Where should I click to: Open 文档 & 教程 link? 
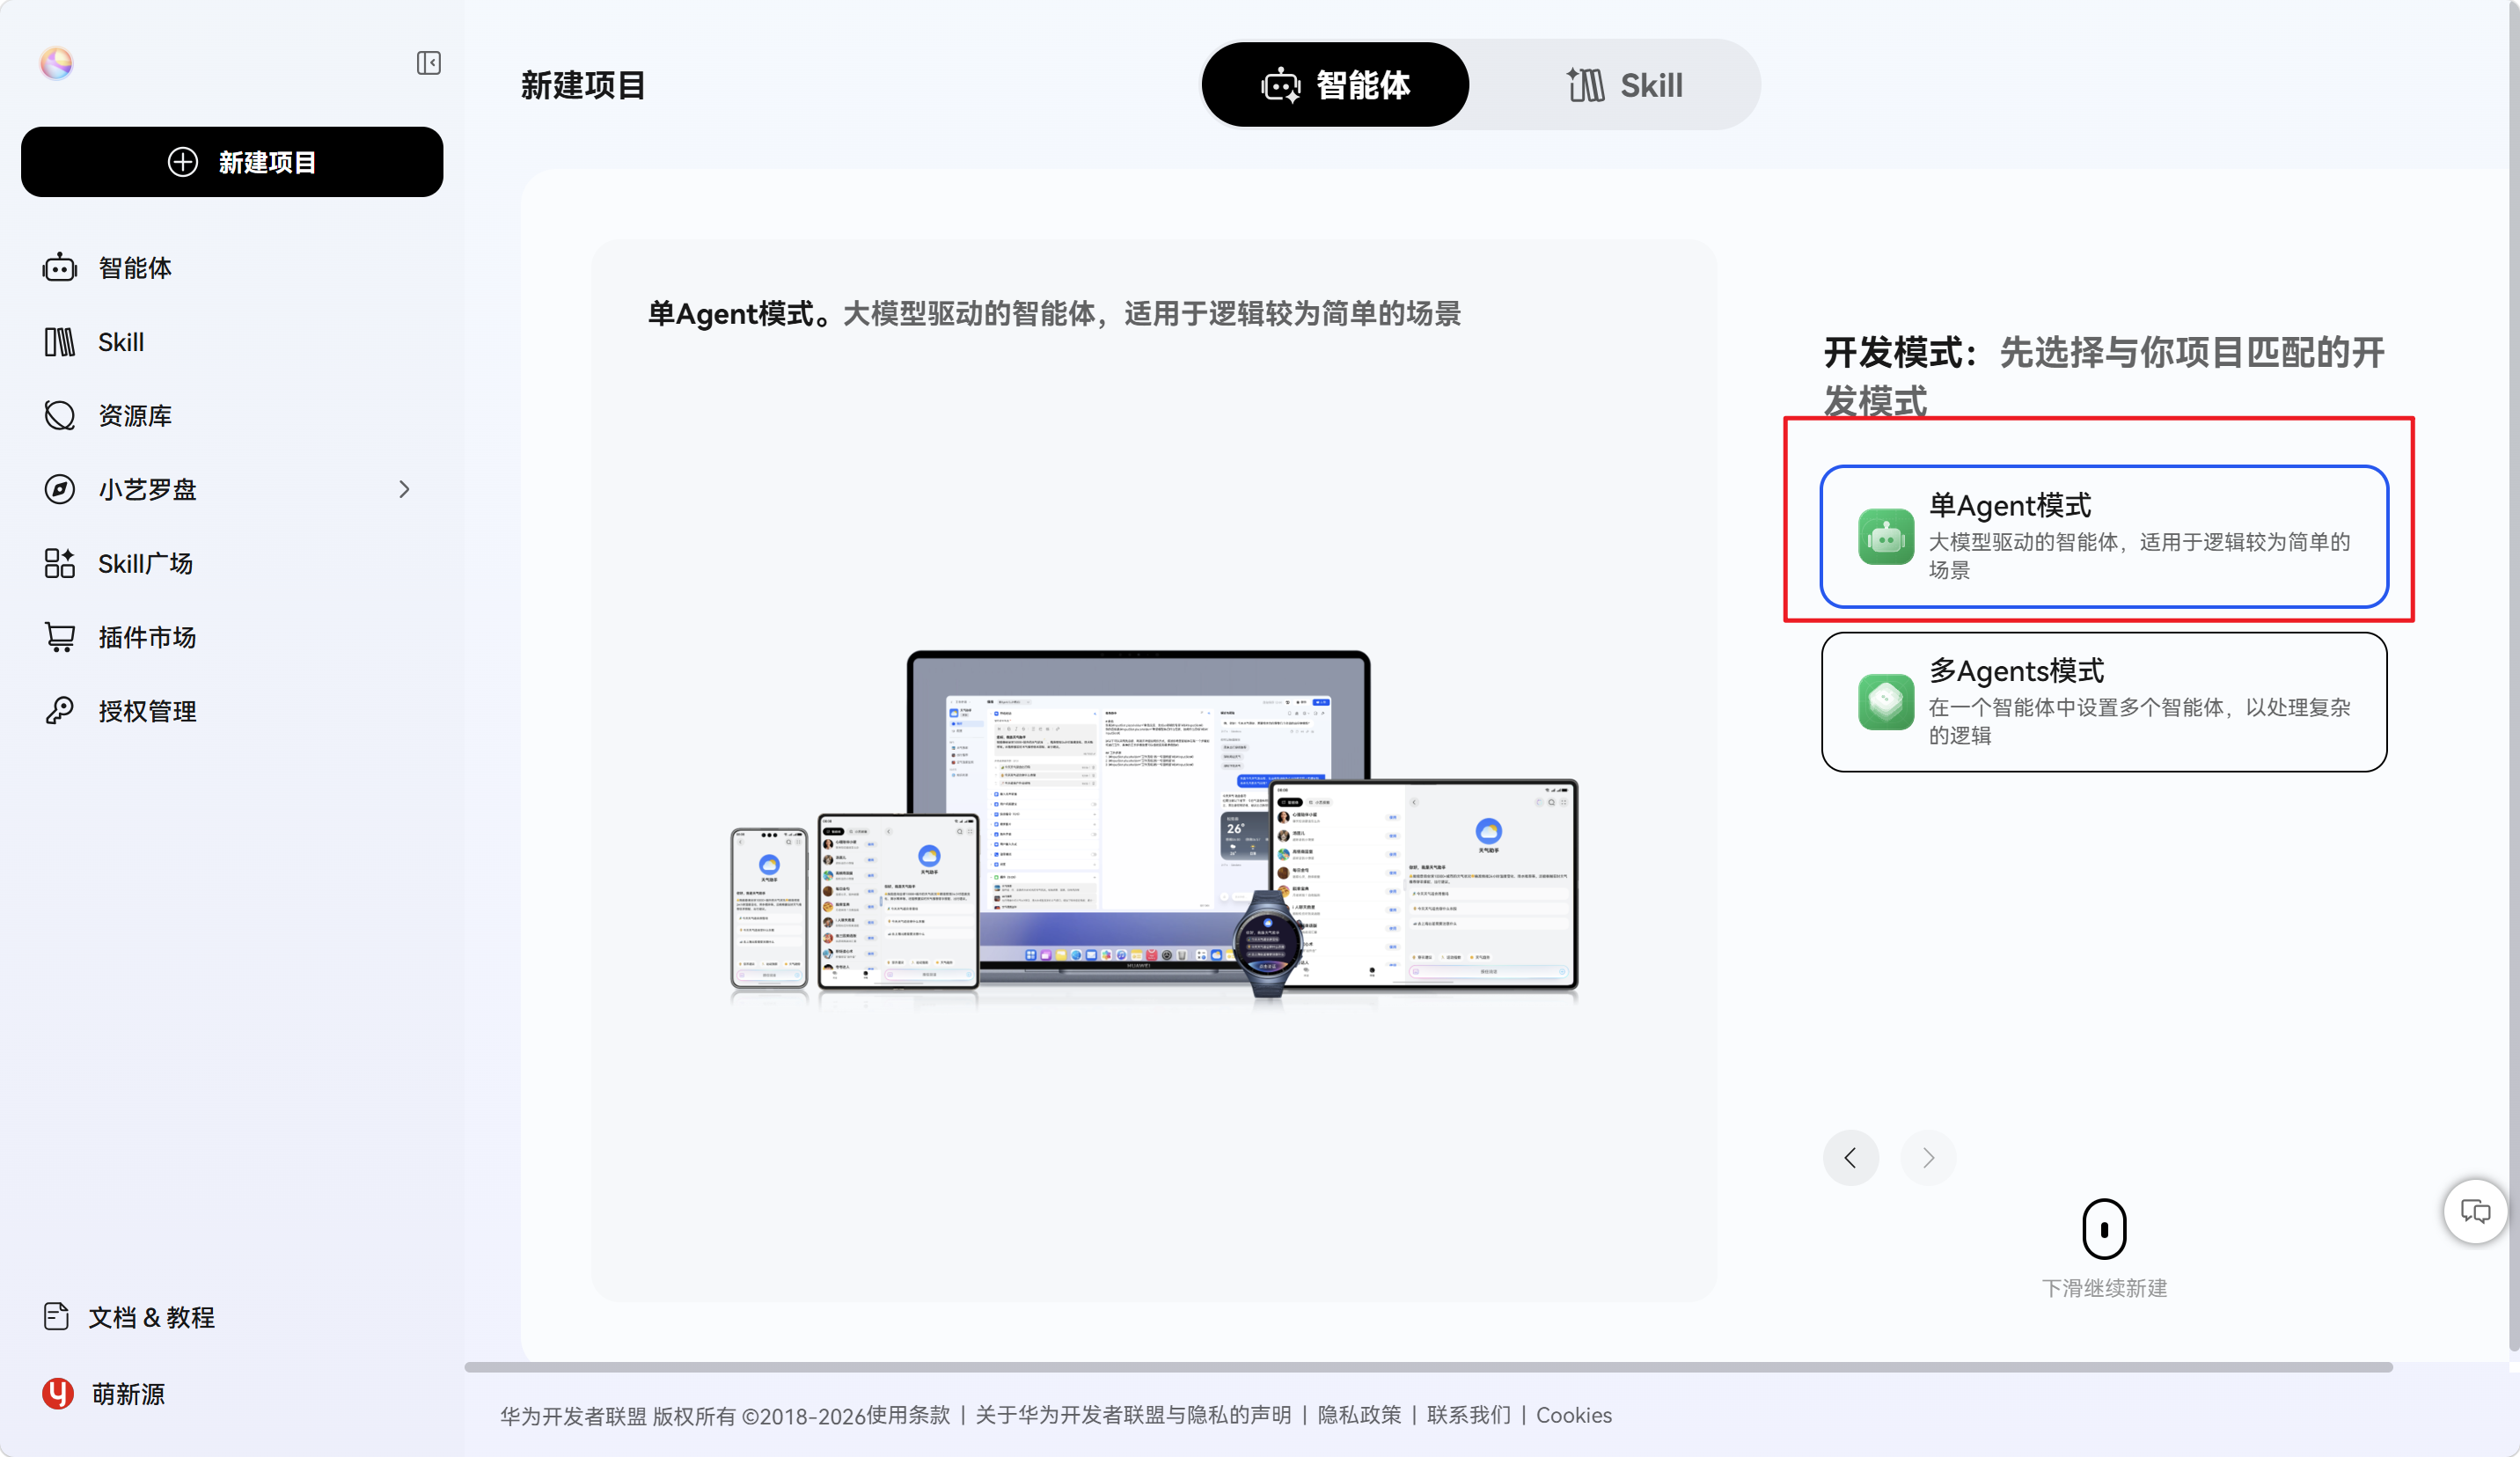(x=151, y=1317)
